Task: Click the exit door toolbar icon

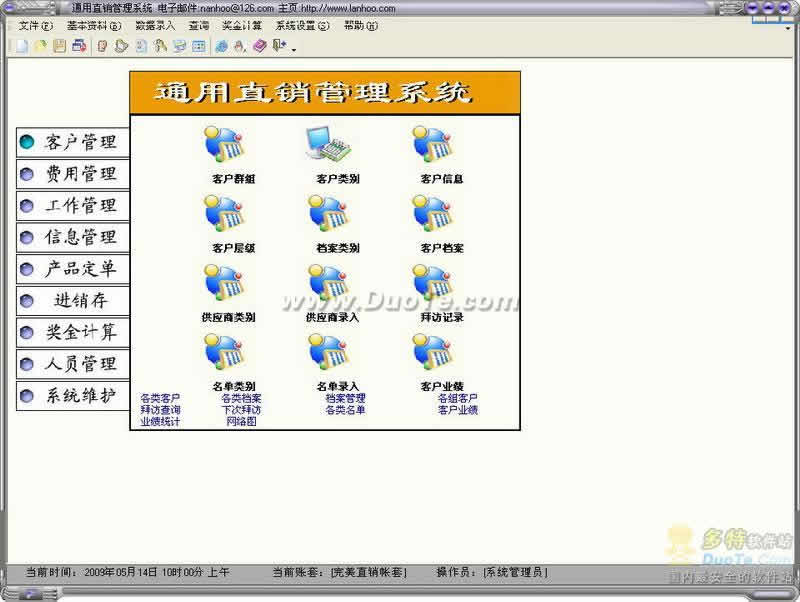Action: point(279,46)
